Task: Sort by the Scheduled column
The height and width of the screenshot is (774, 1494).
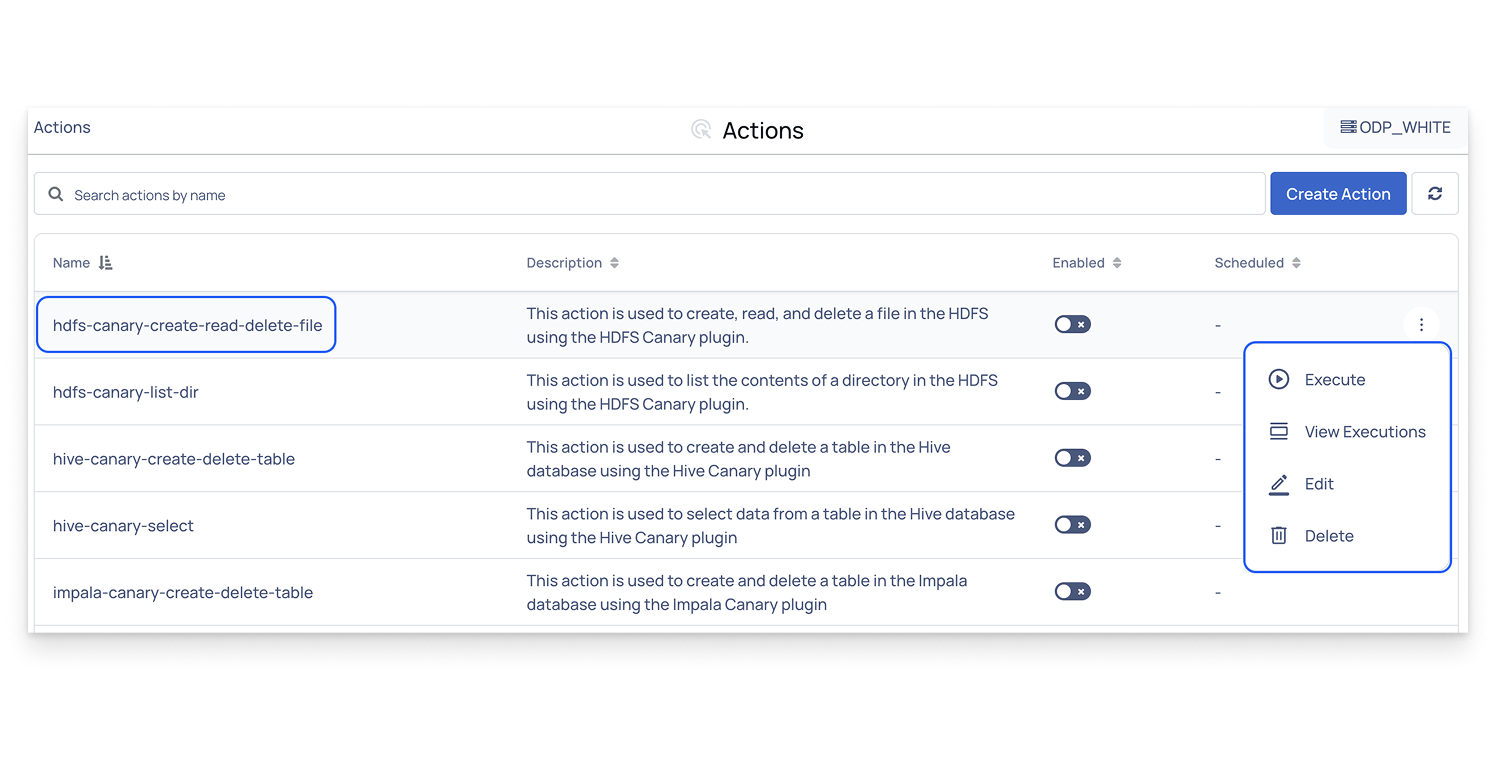Action: point(1296,263)
